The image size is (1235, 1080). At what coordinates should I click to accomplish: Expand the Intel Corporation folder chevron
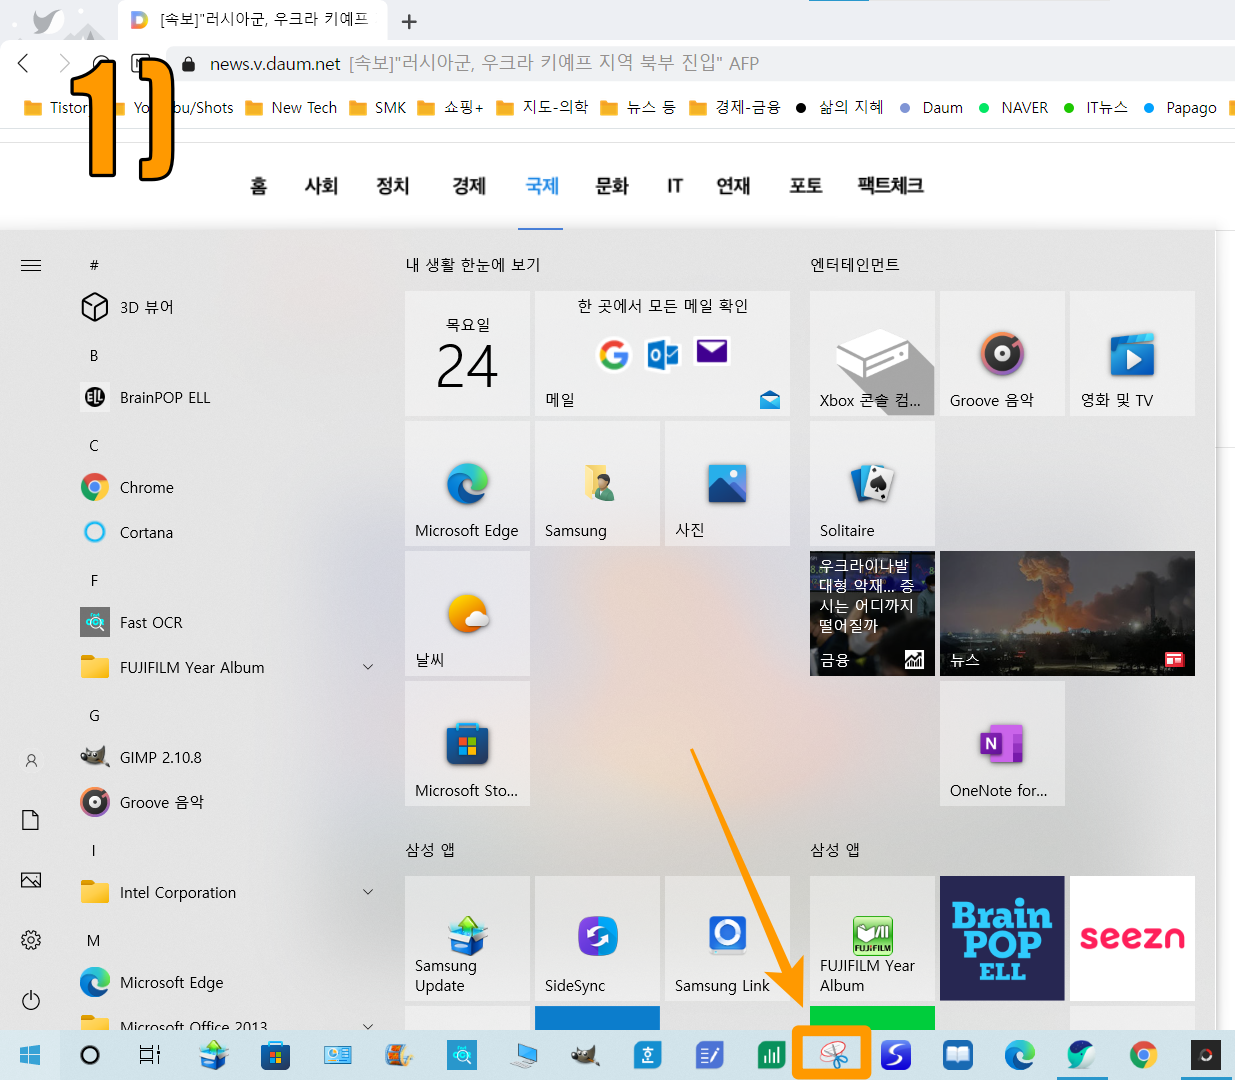tap(368, 892)
